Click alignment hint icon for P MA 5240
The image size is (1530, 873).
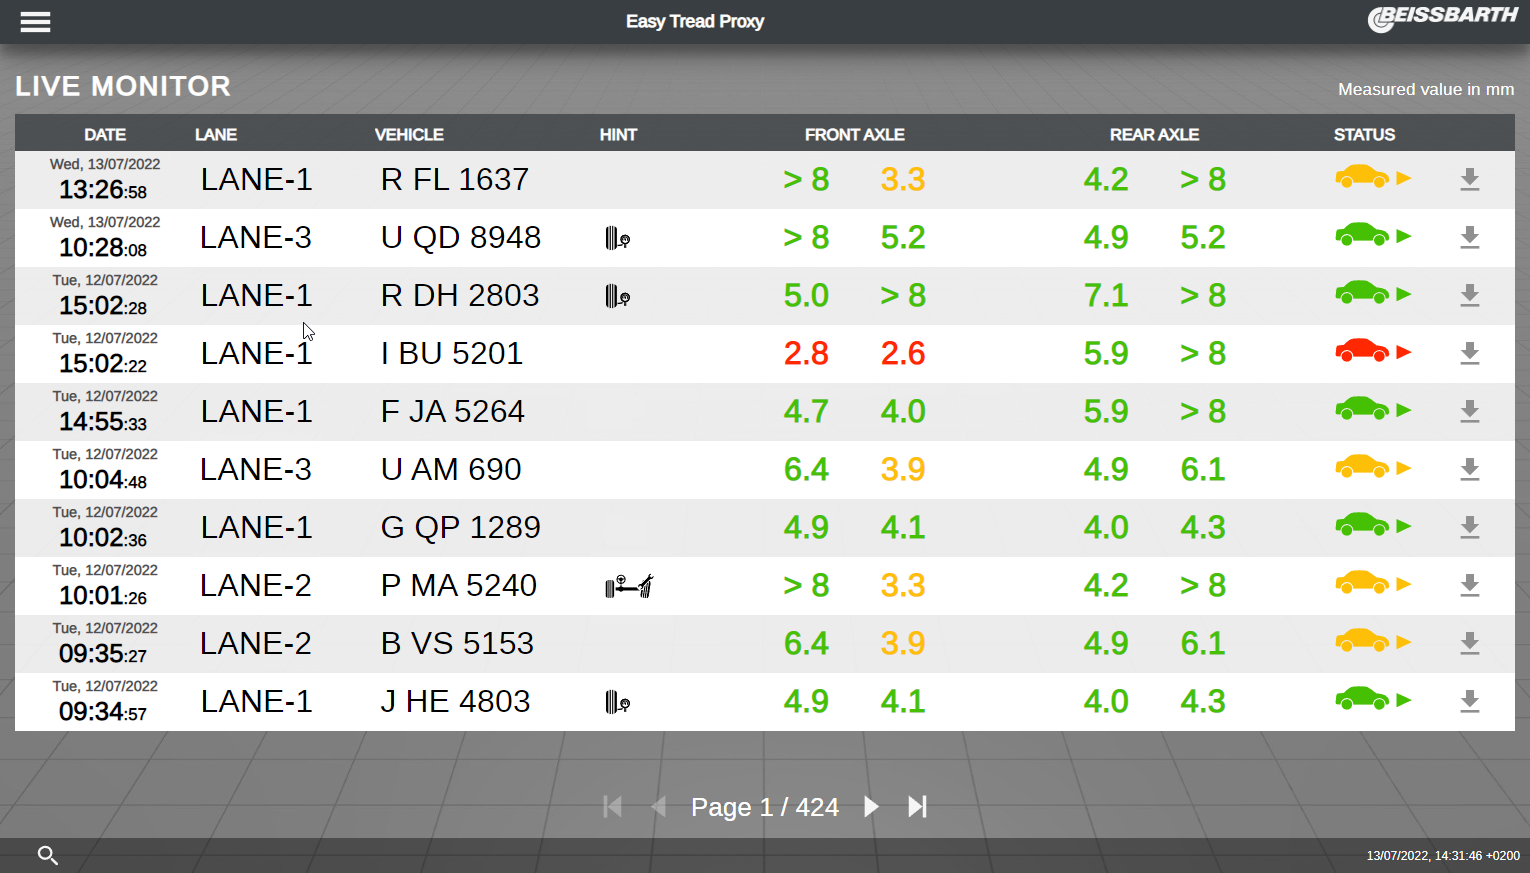pos(629,586)
